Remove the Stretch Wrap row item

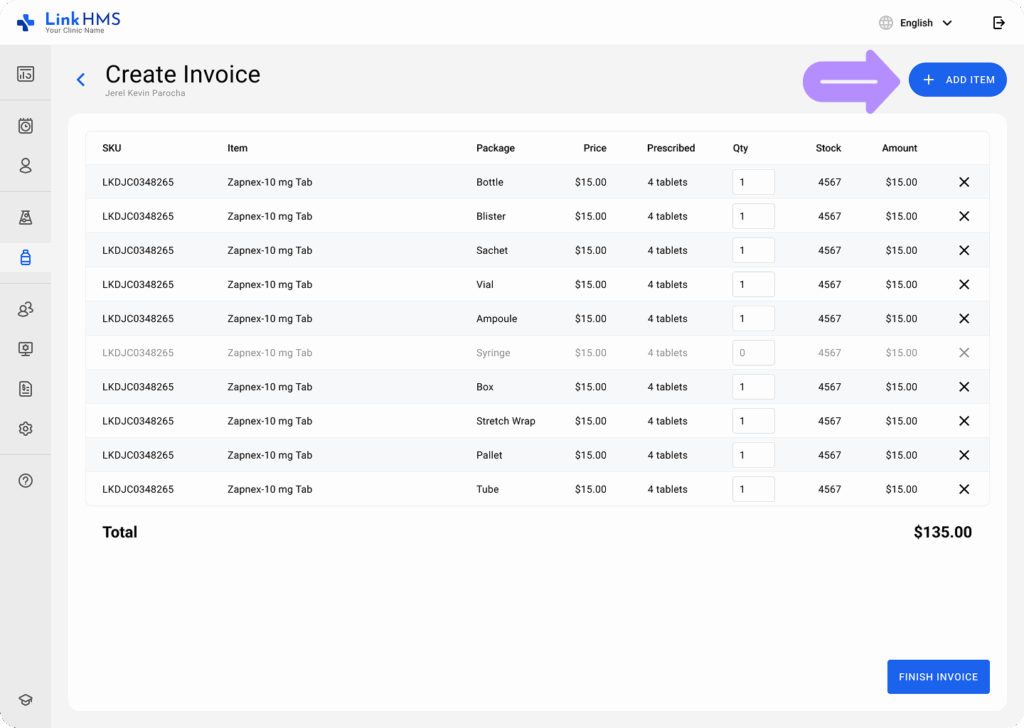(964, 421)
